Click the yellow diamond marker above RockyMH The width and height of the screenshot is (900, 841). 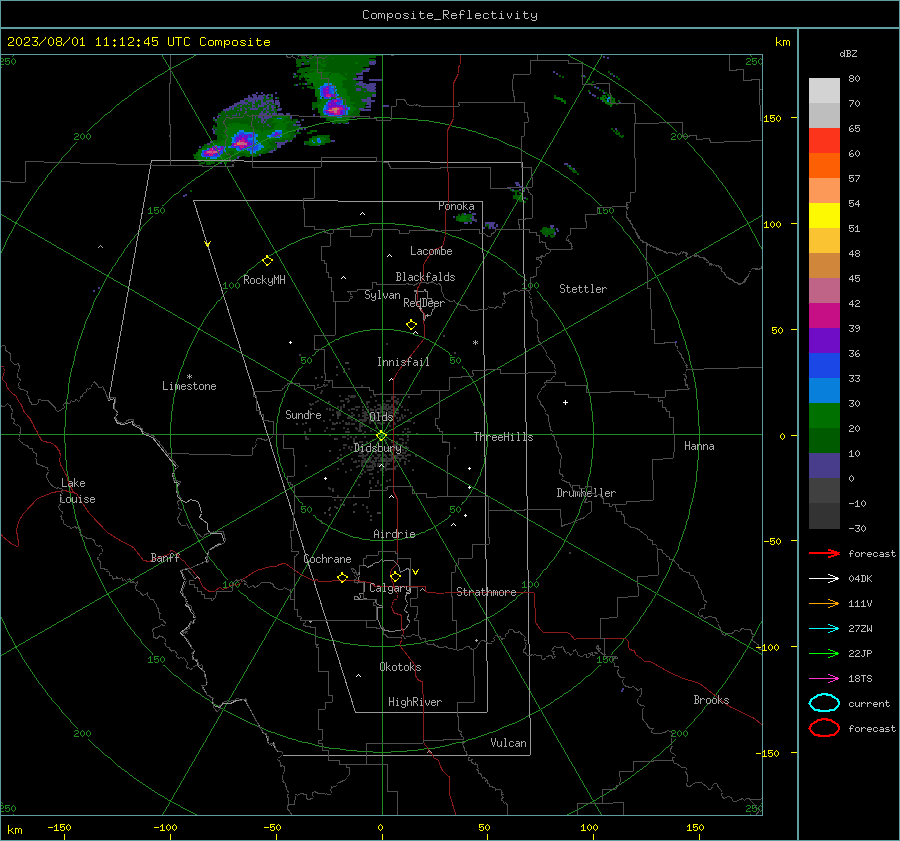[x=267, y=261]
